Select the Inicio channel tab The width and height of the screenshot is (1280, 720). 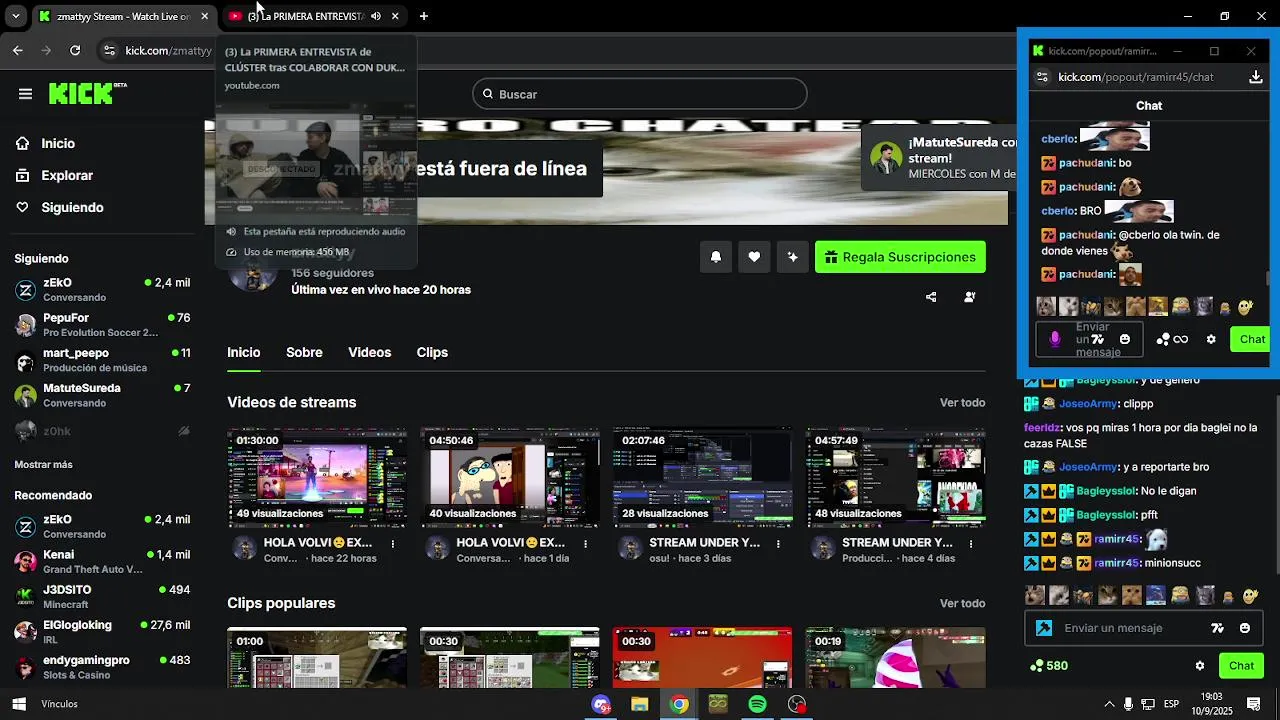243,352
